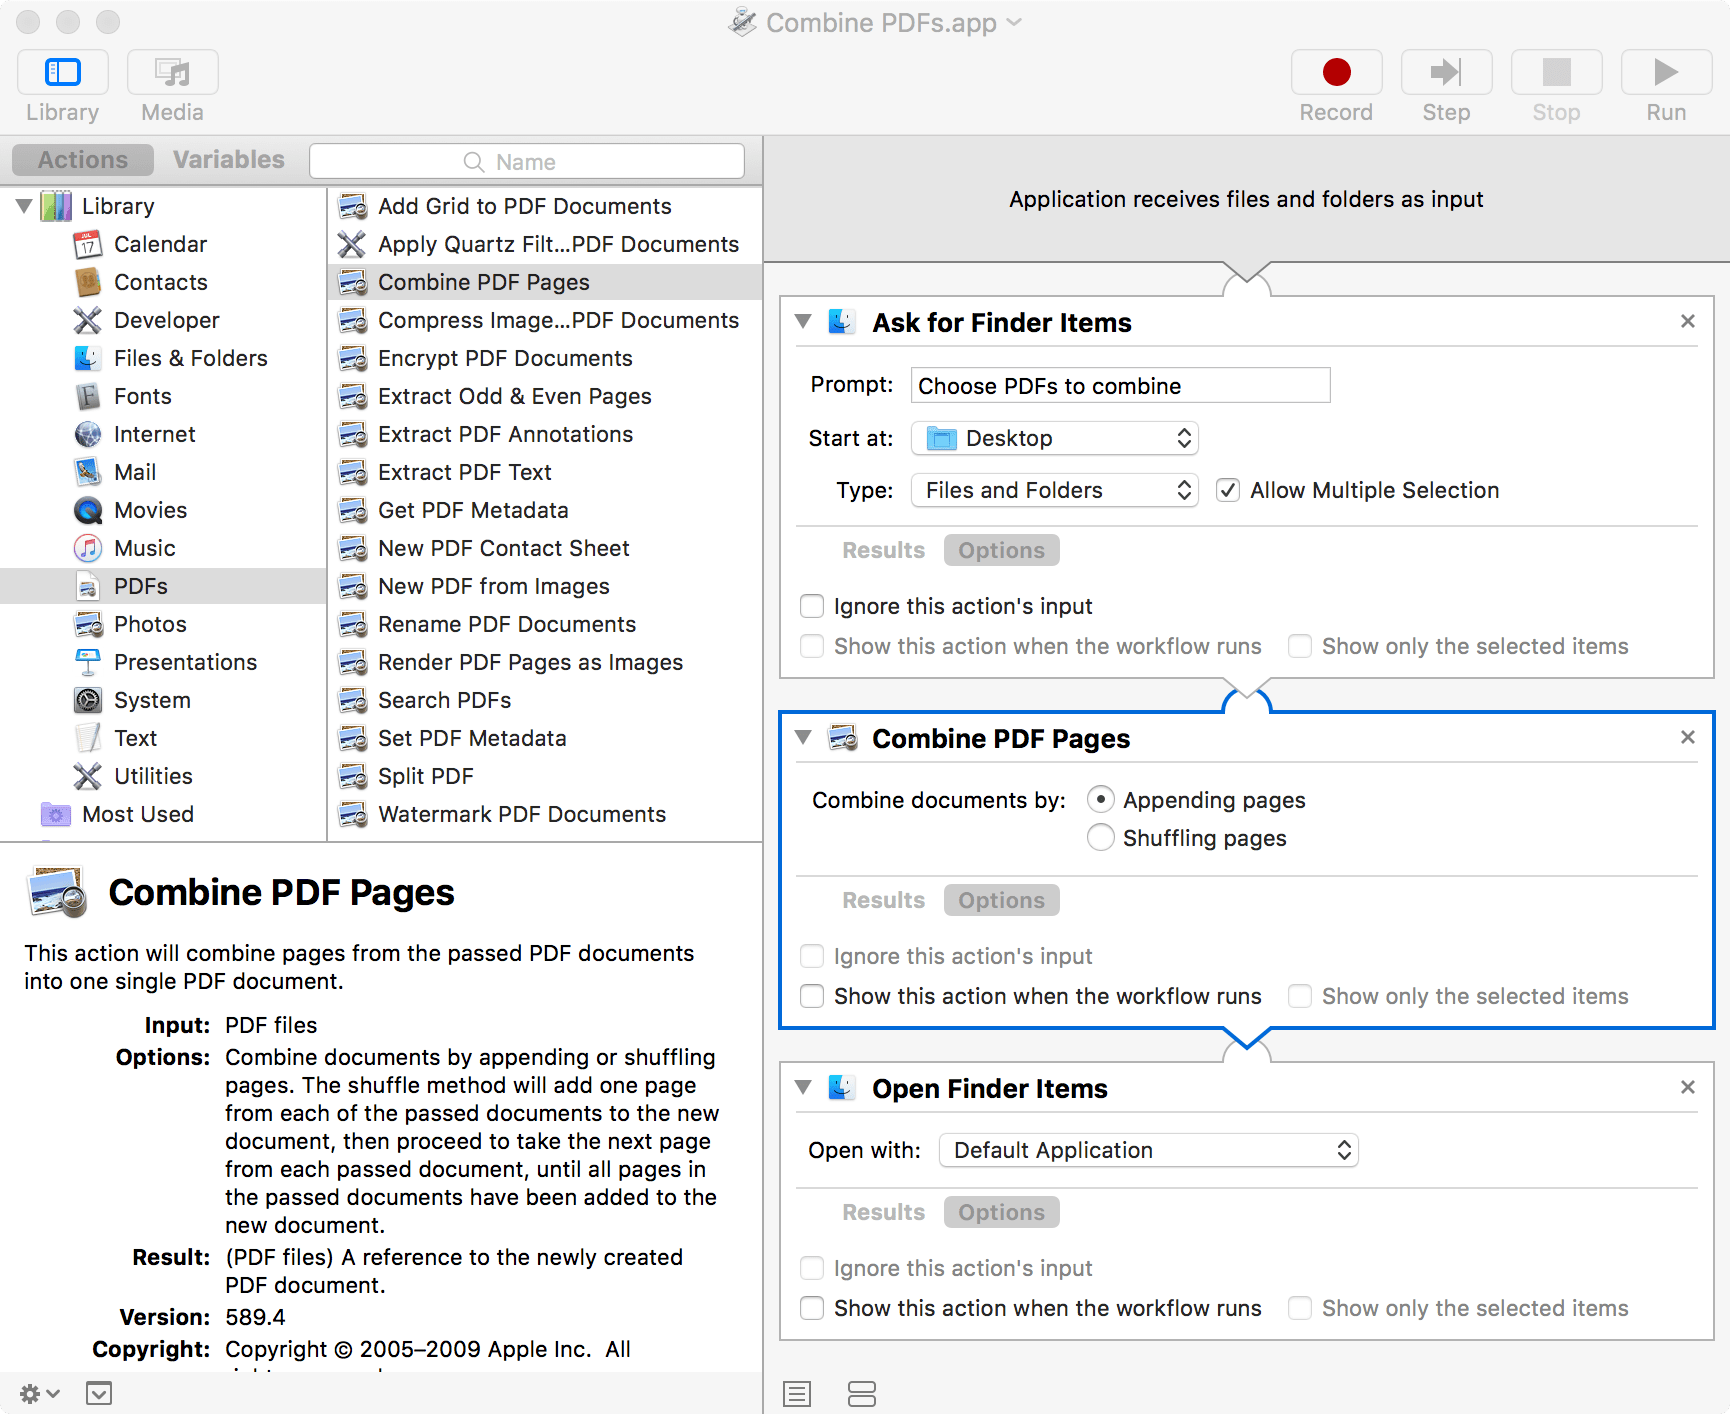Click the list view icon at bottom right
Viewport: 1730px width, 1414px height.
797,1393
